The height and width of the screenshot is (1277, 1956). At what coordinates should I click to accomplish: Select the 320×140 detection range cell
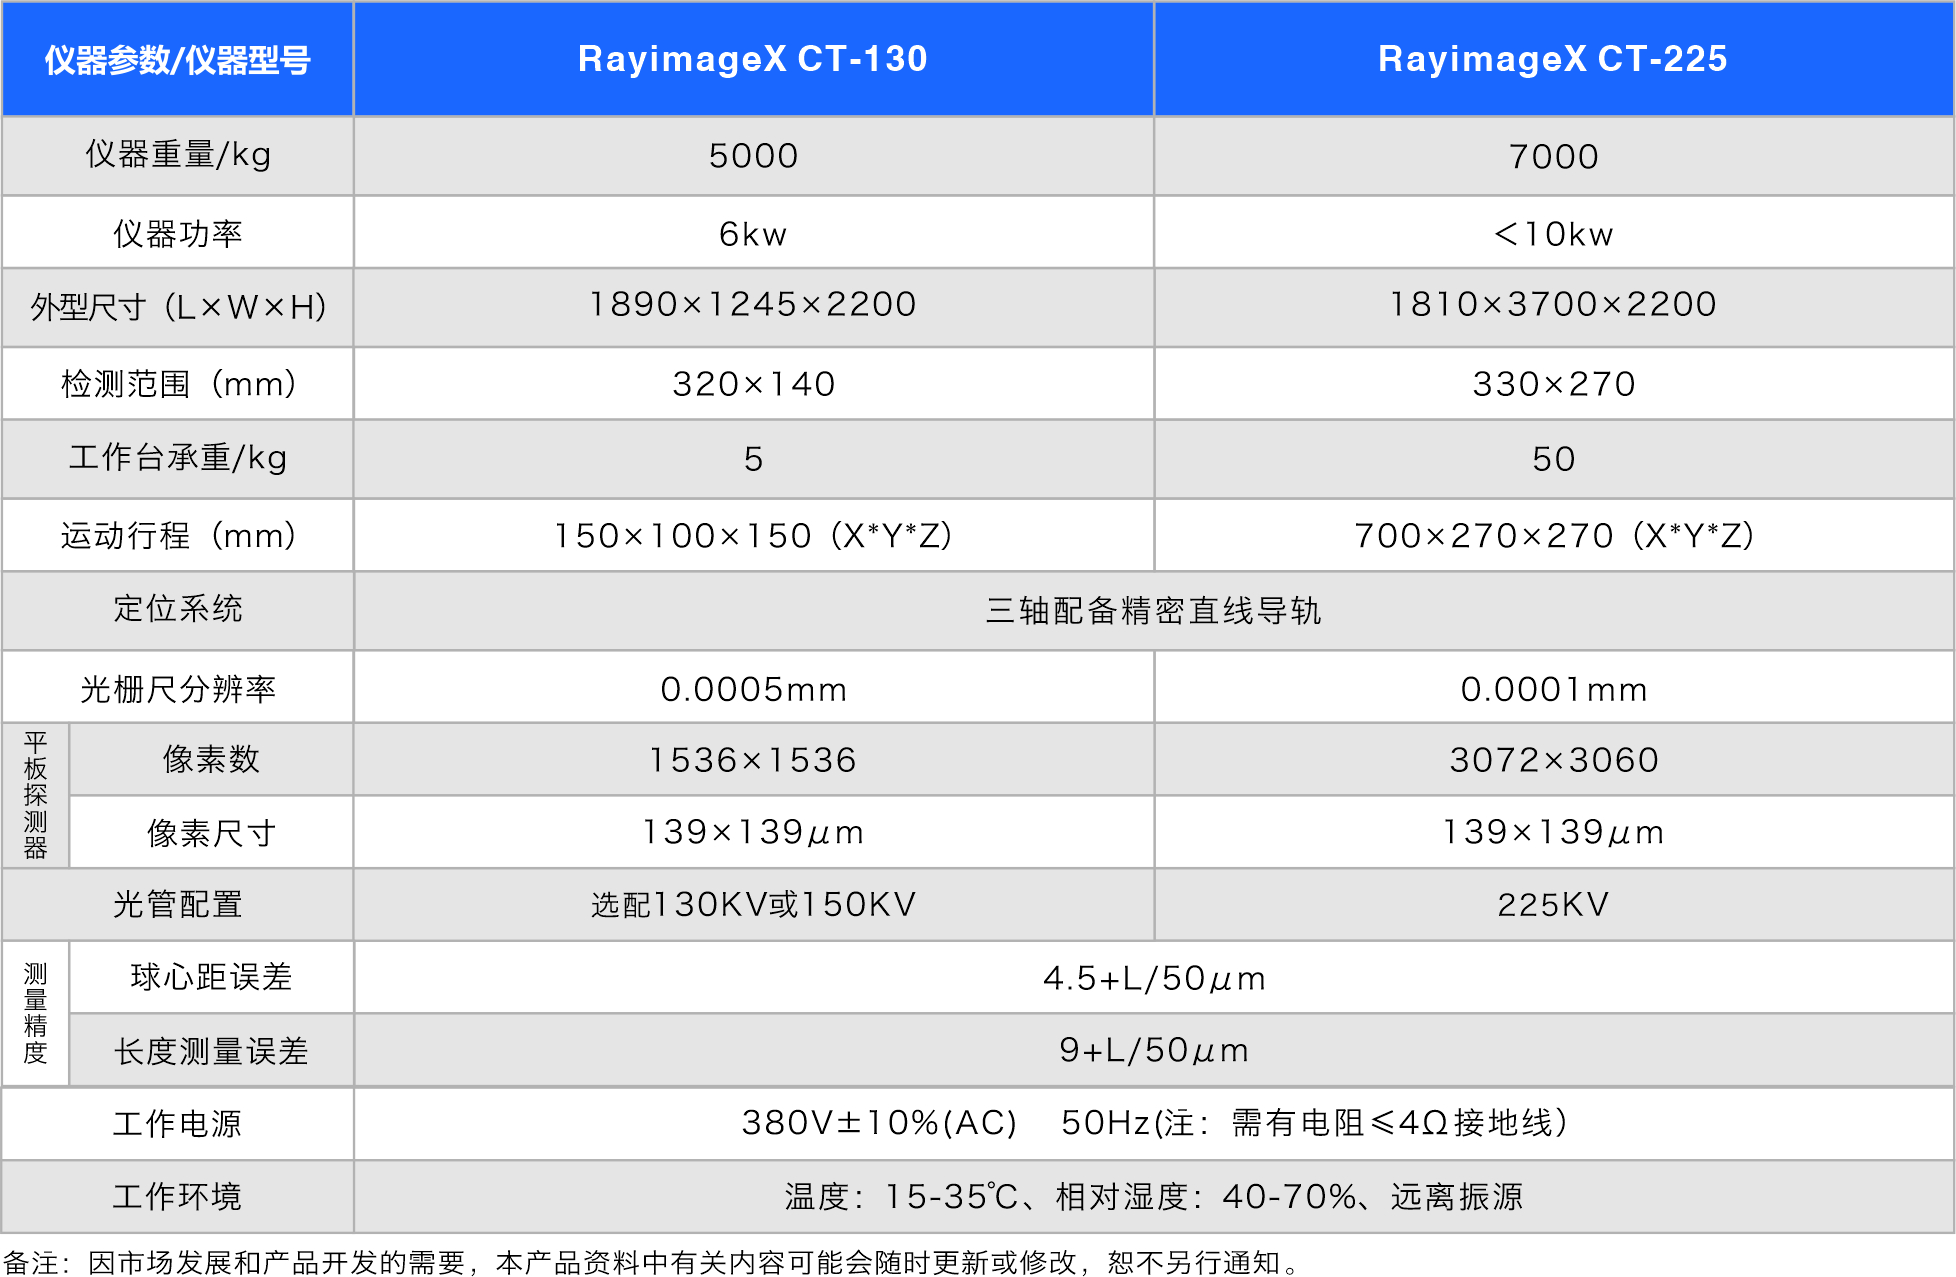tap(753, 383)
